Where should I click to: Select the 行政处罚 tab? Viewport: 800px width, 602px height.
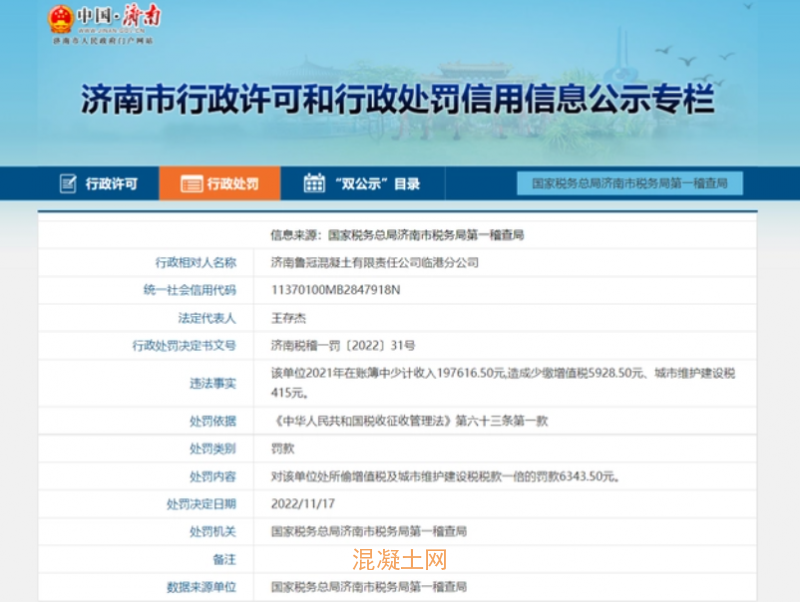click(232, 184)
